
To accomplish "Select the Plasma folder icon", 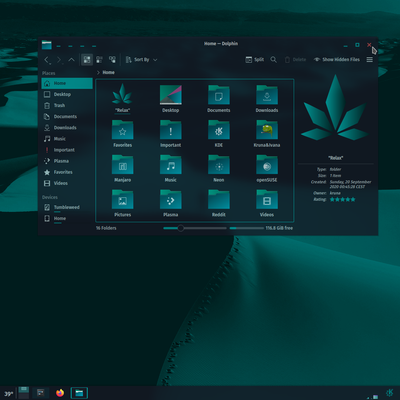I will (x=171, y=199).
